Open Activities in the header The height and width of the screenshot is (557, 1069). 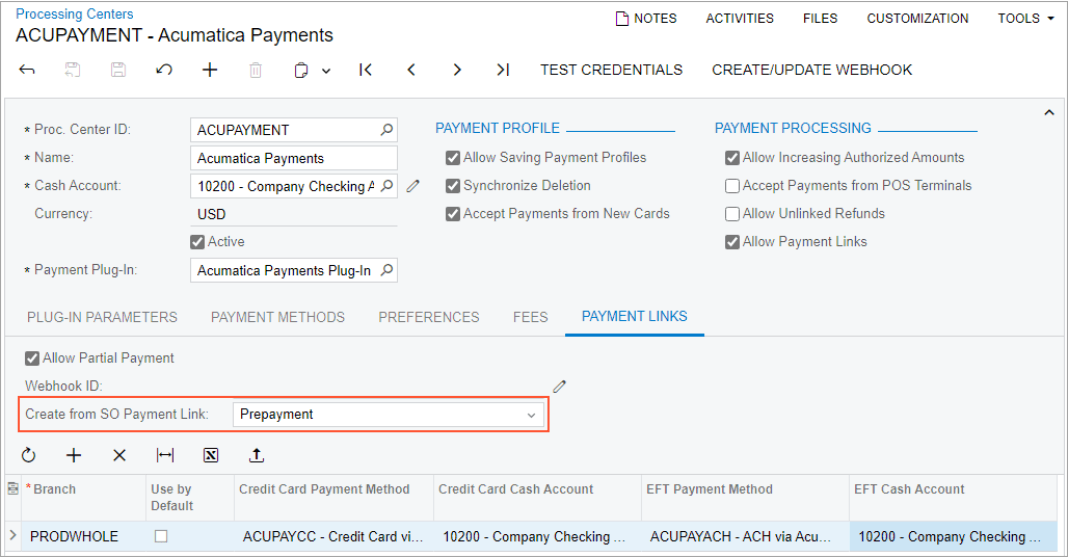740,18
